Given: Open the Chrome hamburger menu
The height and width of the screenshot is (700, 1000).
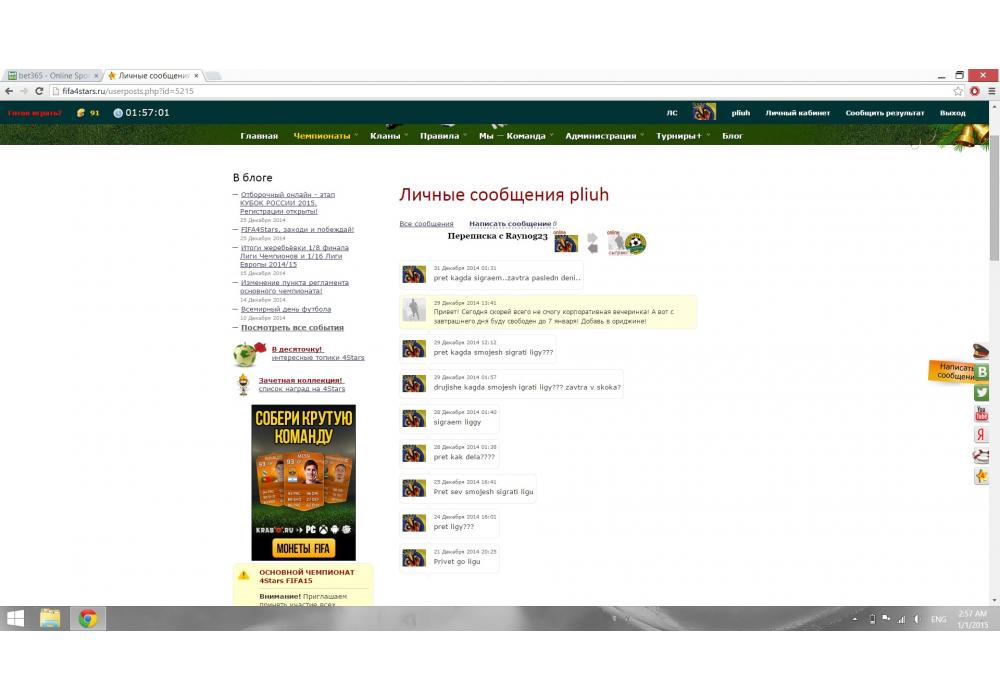Looking at the screenshot, I should click(990, 91).
